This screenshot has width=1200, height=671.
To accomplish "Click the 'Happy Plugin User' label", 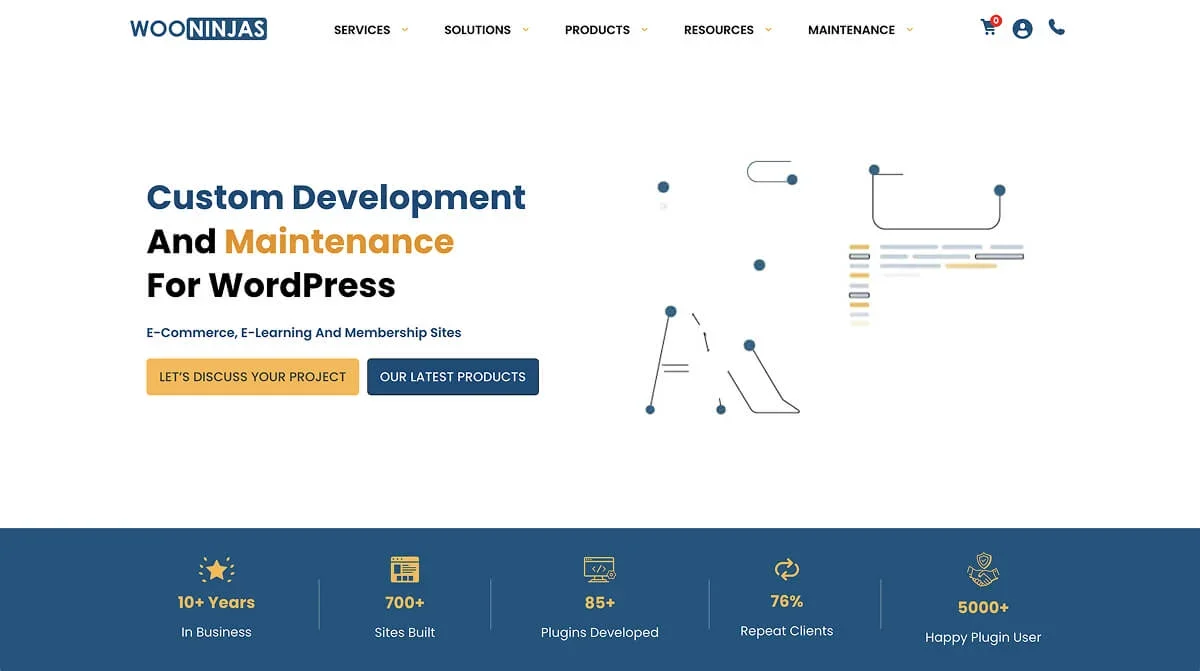I will (x=983, y=637).
